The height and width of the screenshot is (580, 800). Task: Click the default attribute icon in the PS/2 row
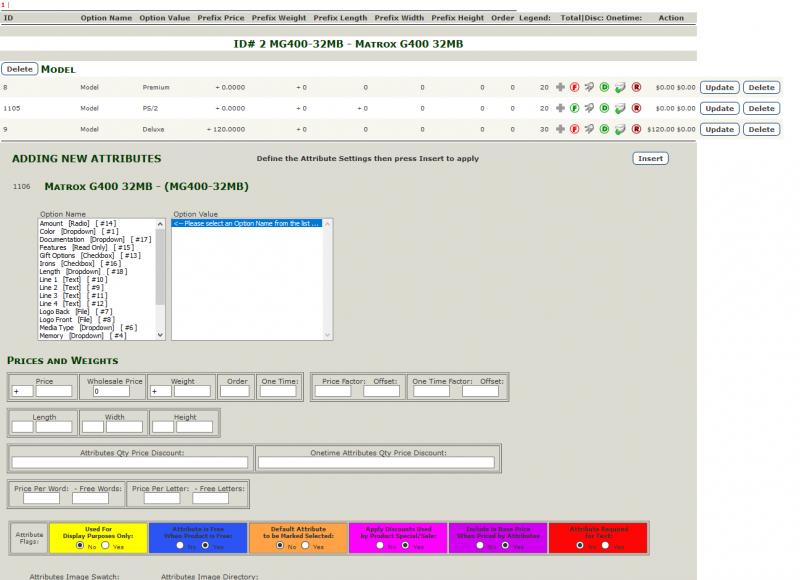pyautogui.click(x=589, y=108)
